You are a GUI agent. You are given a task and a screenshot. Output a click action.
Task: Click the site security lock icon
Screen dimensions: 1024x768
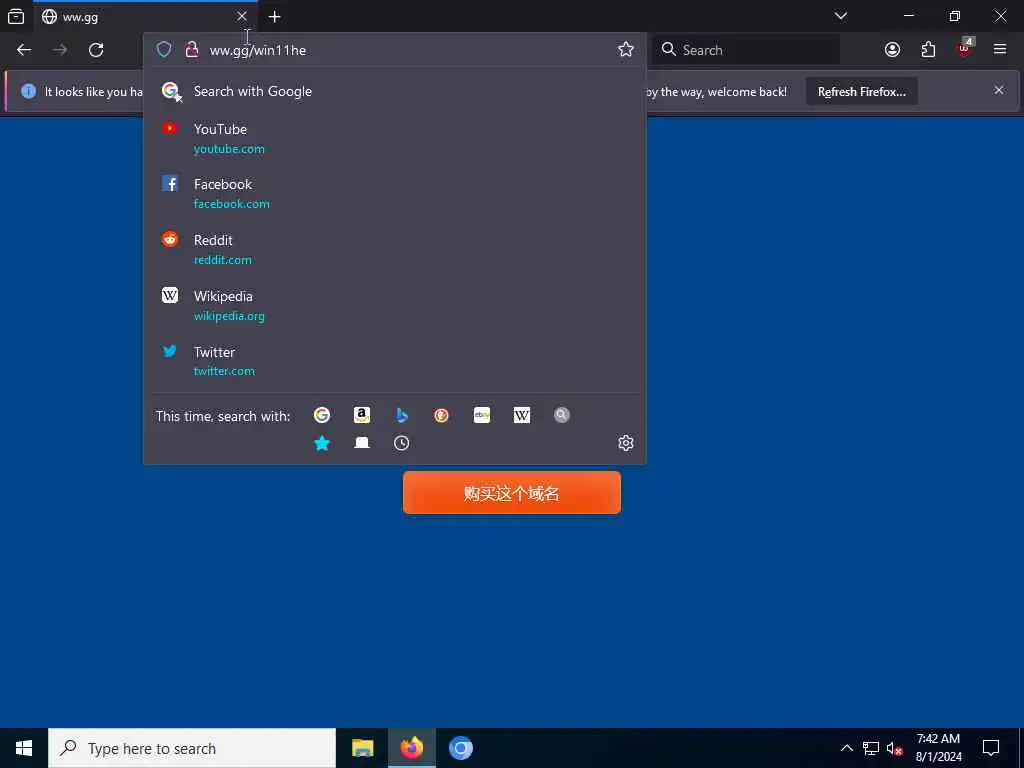191,50
